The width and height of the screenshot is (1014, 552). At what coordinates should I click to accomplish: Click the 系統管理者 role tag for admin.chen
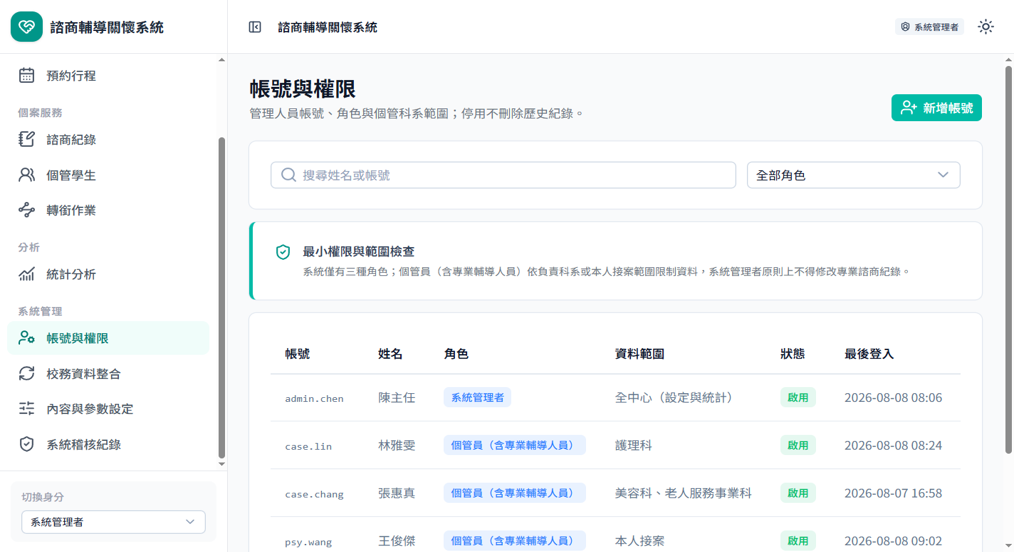477,398
